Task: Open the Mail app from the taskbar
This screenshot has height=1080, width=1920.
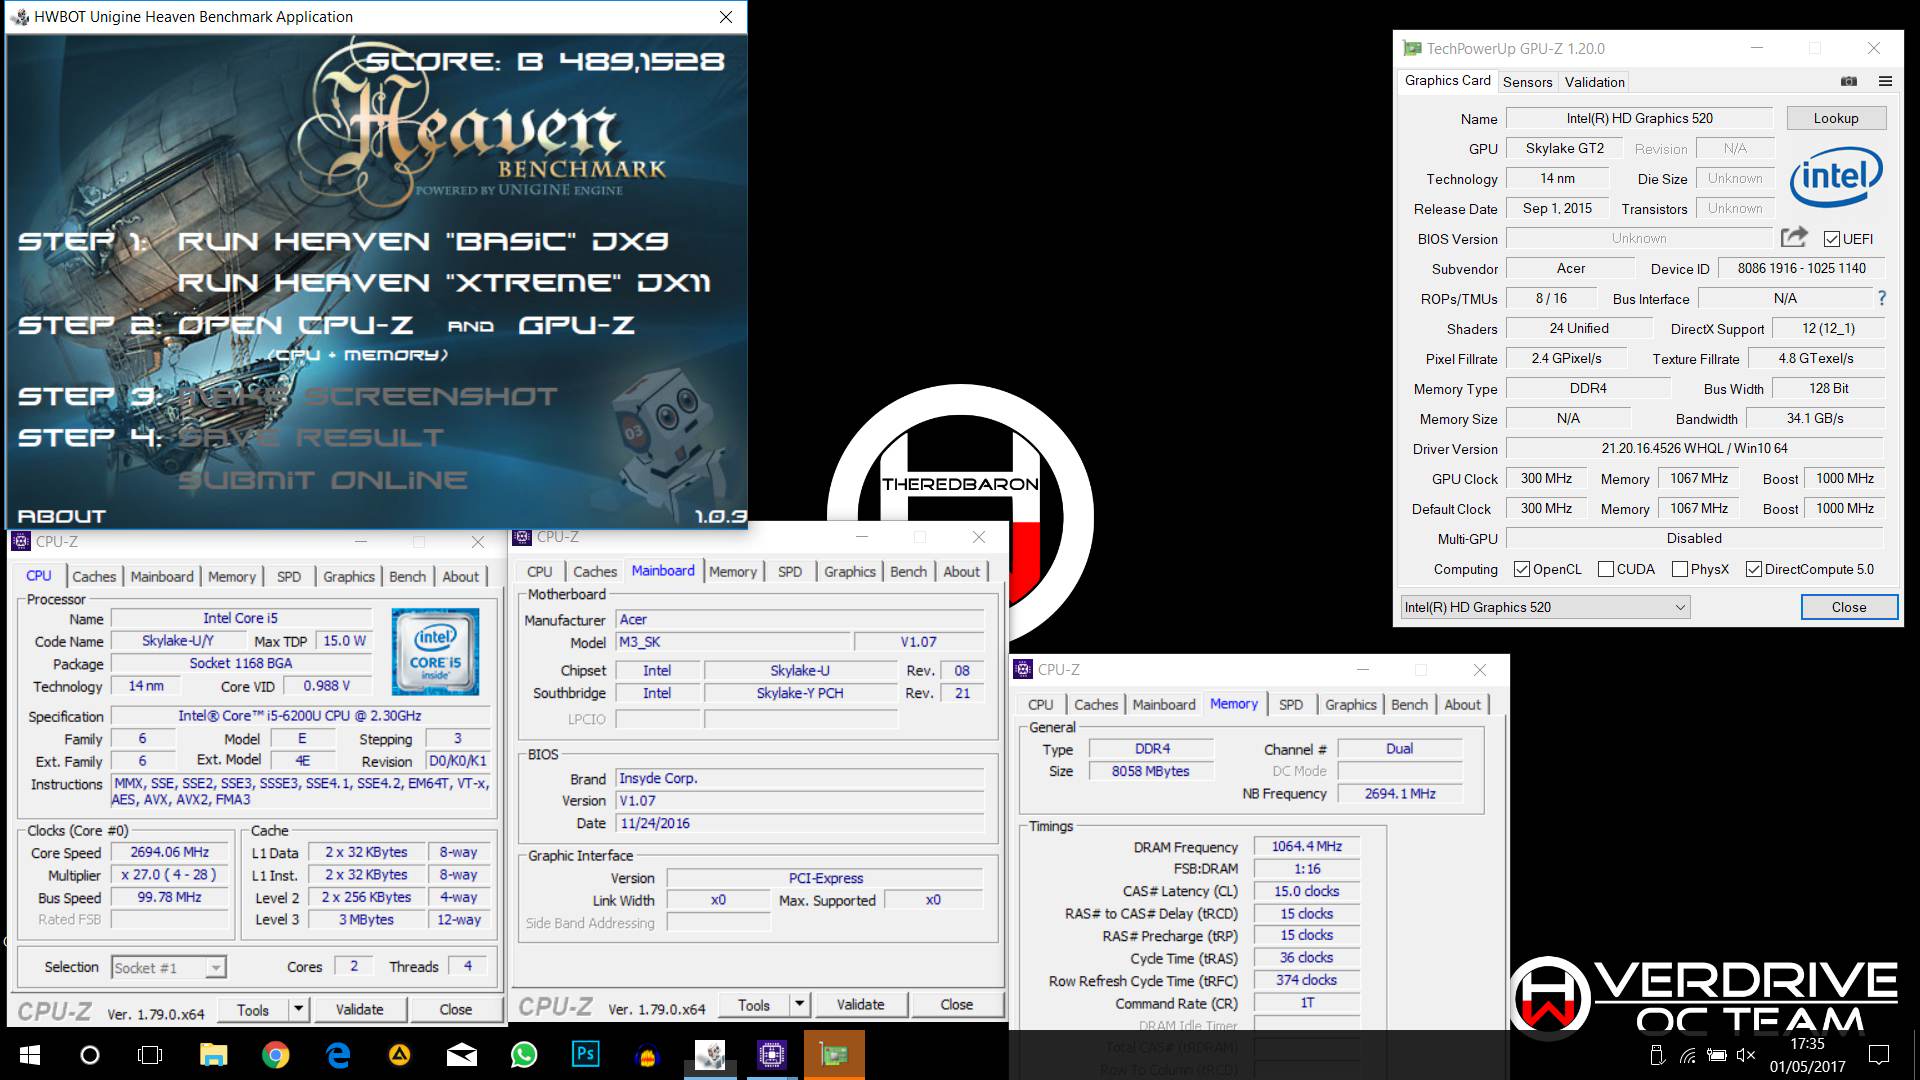Action: point(461,1054)
